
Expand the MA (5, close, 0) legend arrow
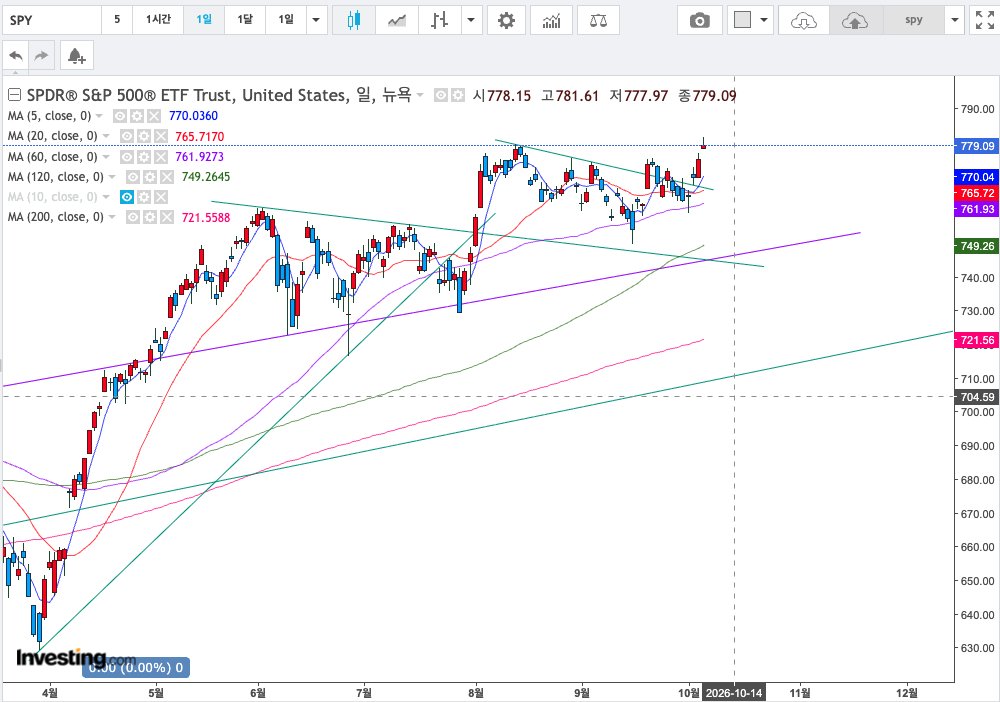click(99, 116)
